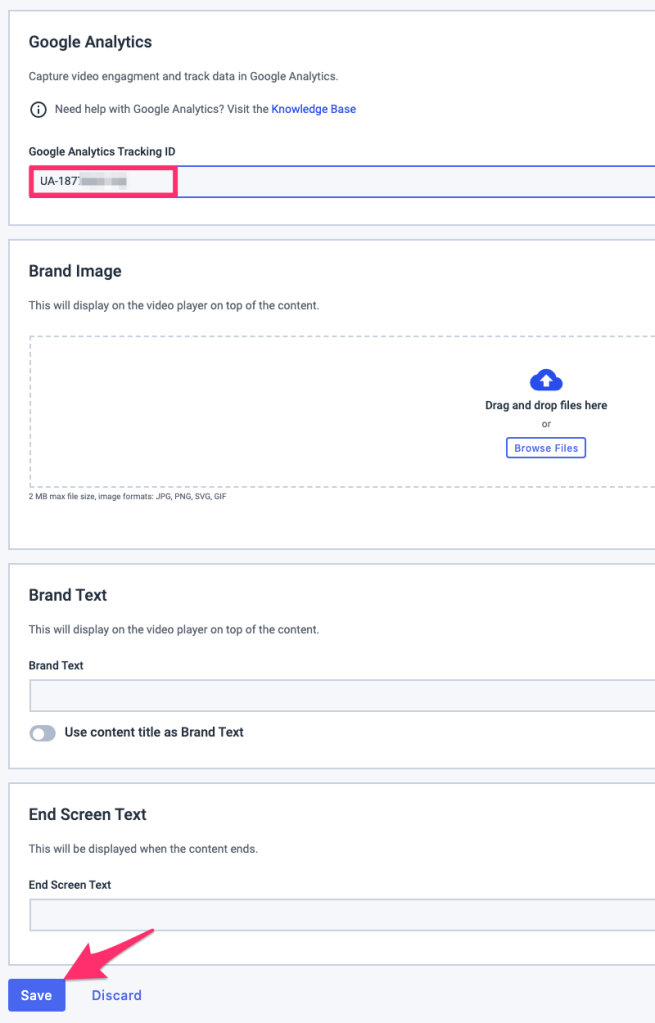Click the Brand Text section heading
The width and height of the screenshot is (655, 1023).
(x=68, y=595)
